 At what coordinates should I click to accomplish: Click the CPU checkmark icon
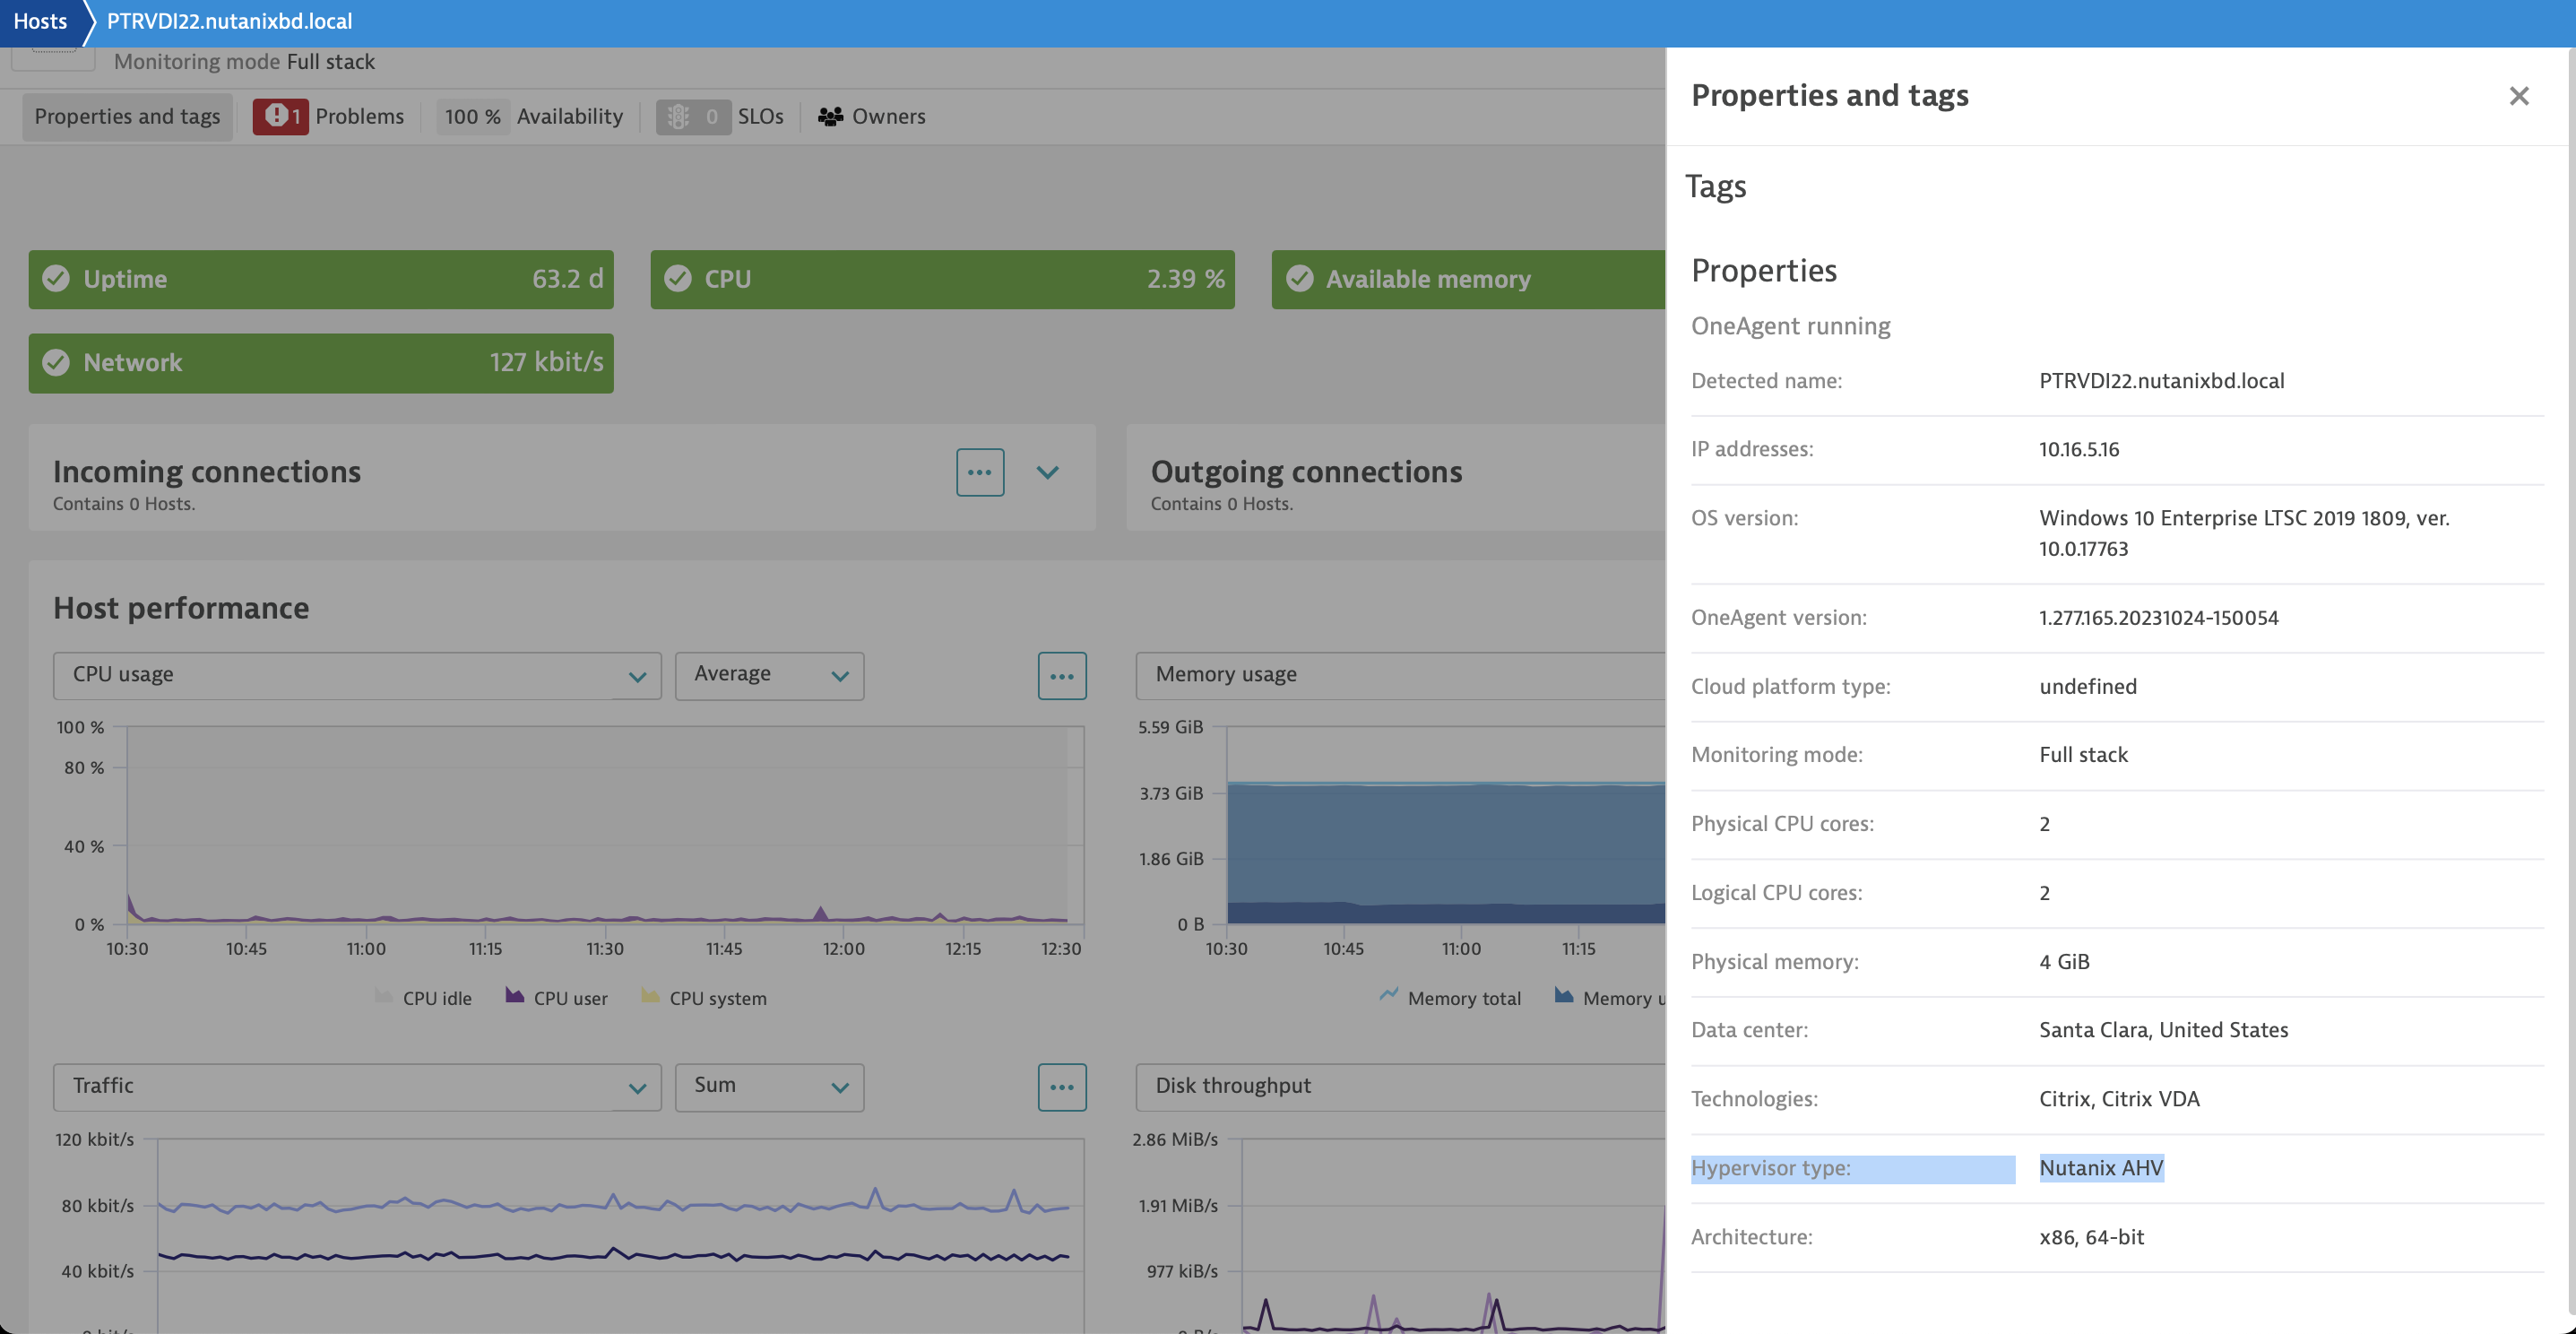[678, 279]
